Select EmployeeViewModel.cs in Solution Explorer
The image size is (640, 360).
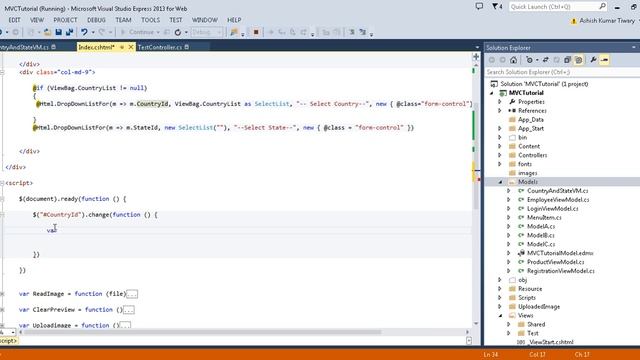point(558,200)
